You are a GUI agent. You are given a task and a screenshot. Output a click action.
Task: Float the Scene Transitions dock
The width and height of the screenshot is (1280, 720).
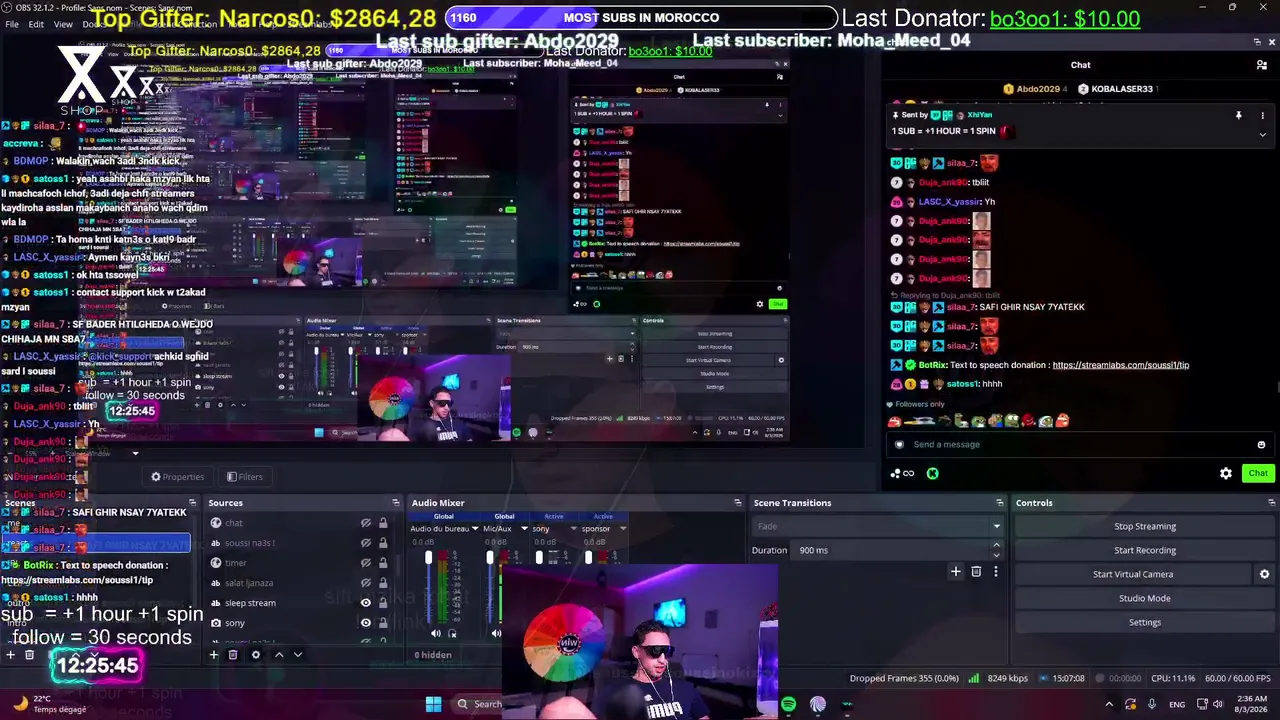pos(1000,503)
